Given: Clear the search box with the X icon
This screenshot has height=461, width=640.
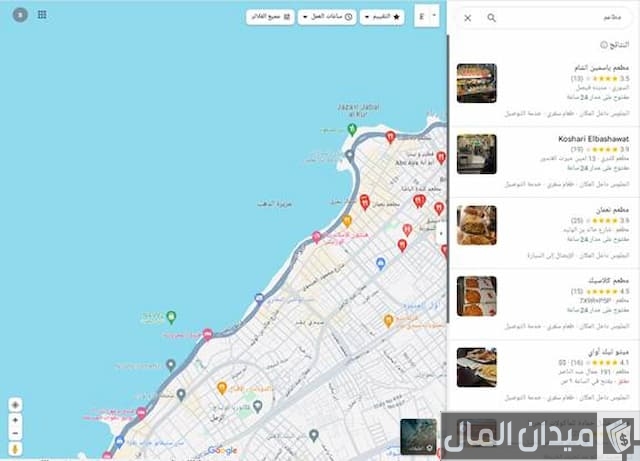Looking at the screenshot, I should (468, 18).
